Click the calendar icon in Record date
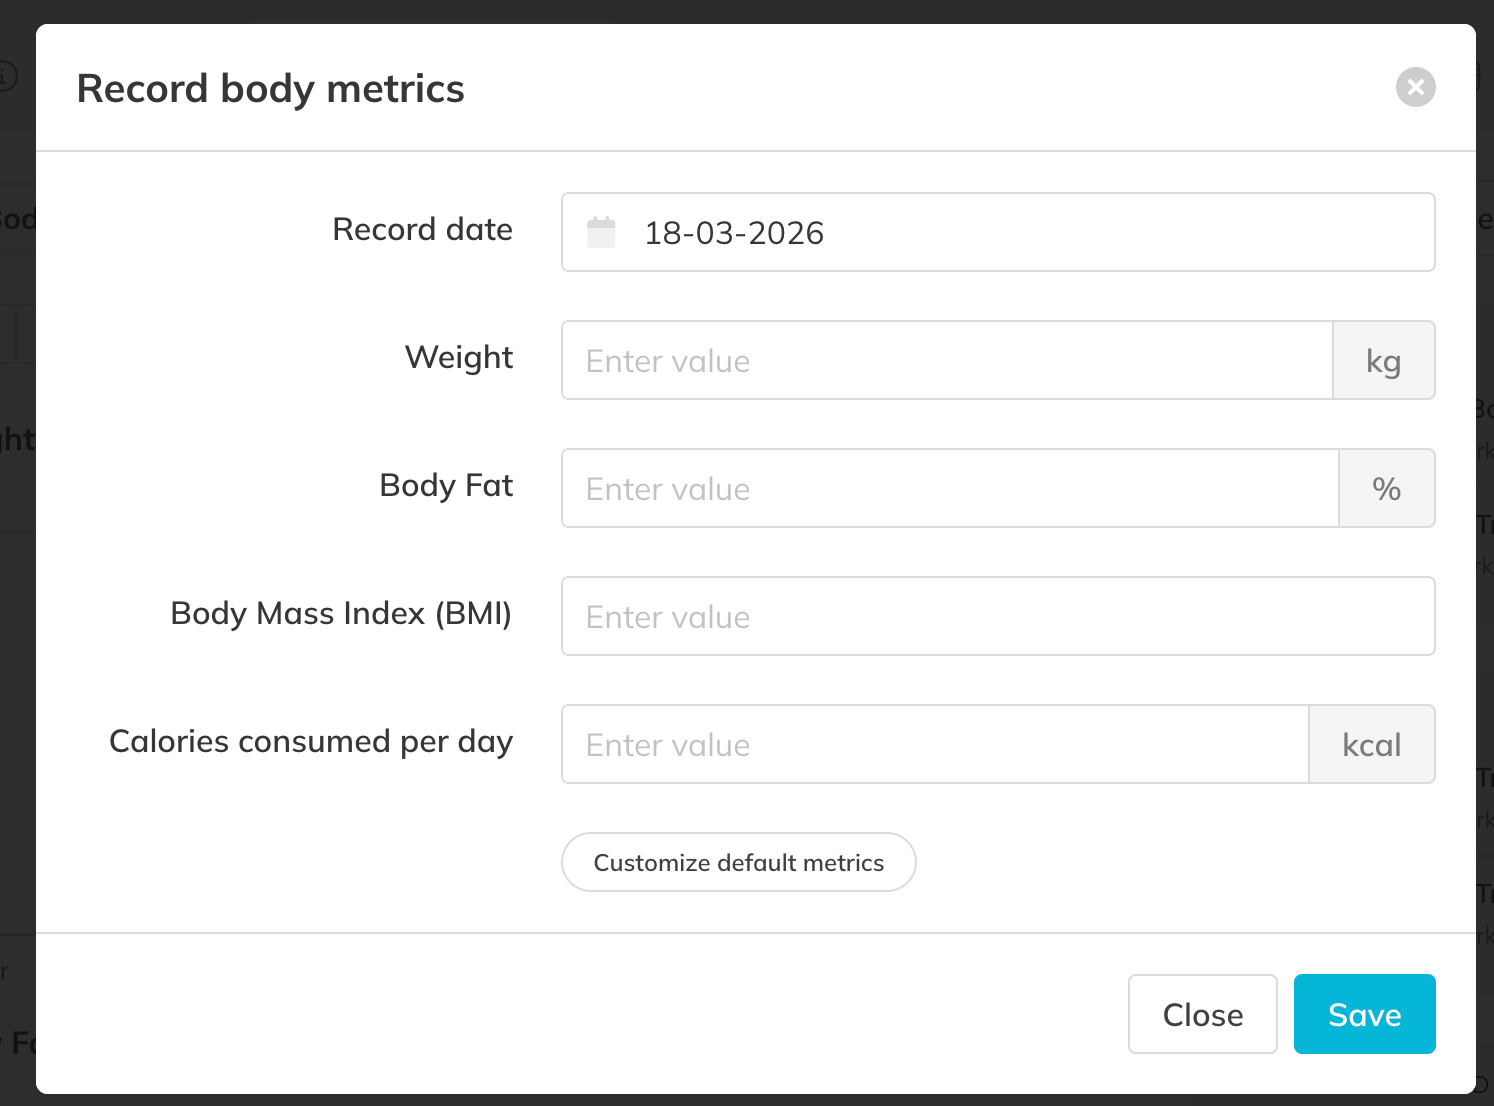 [601, 232]
